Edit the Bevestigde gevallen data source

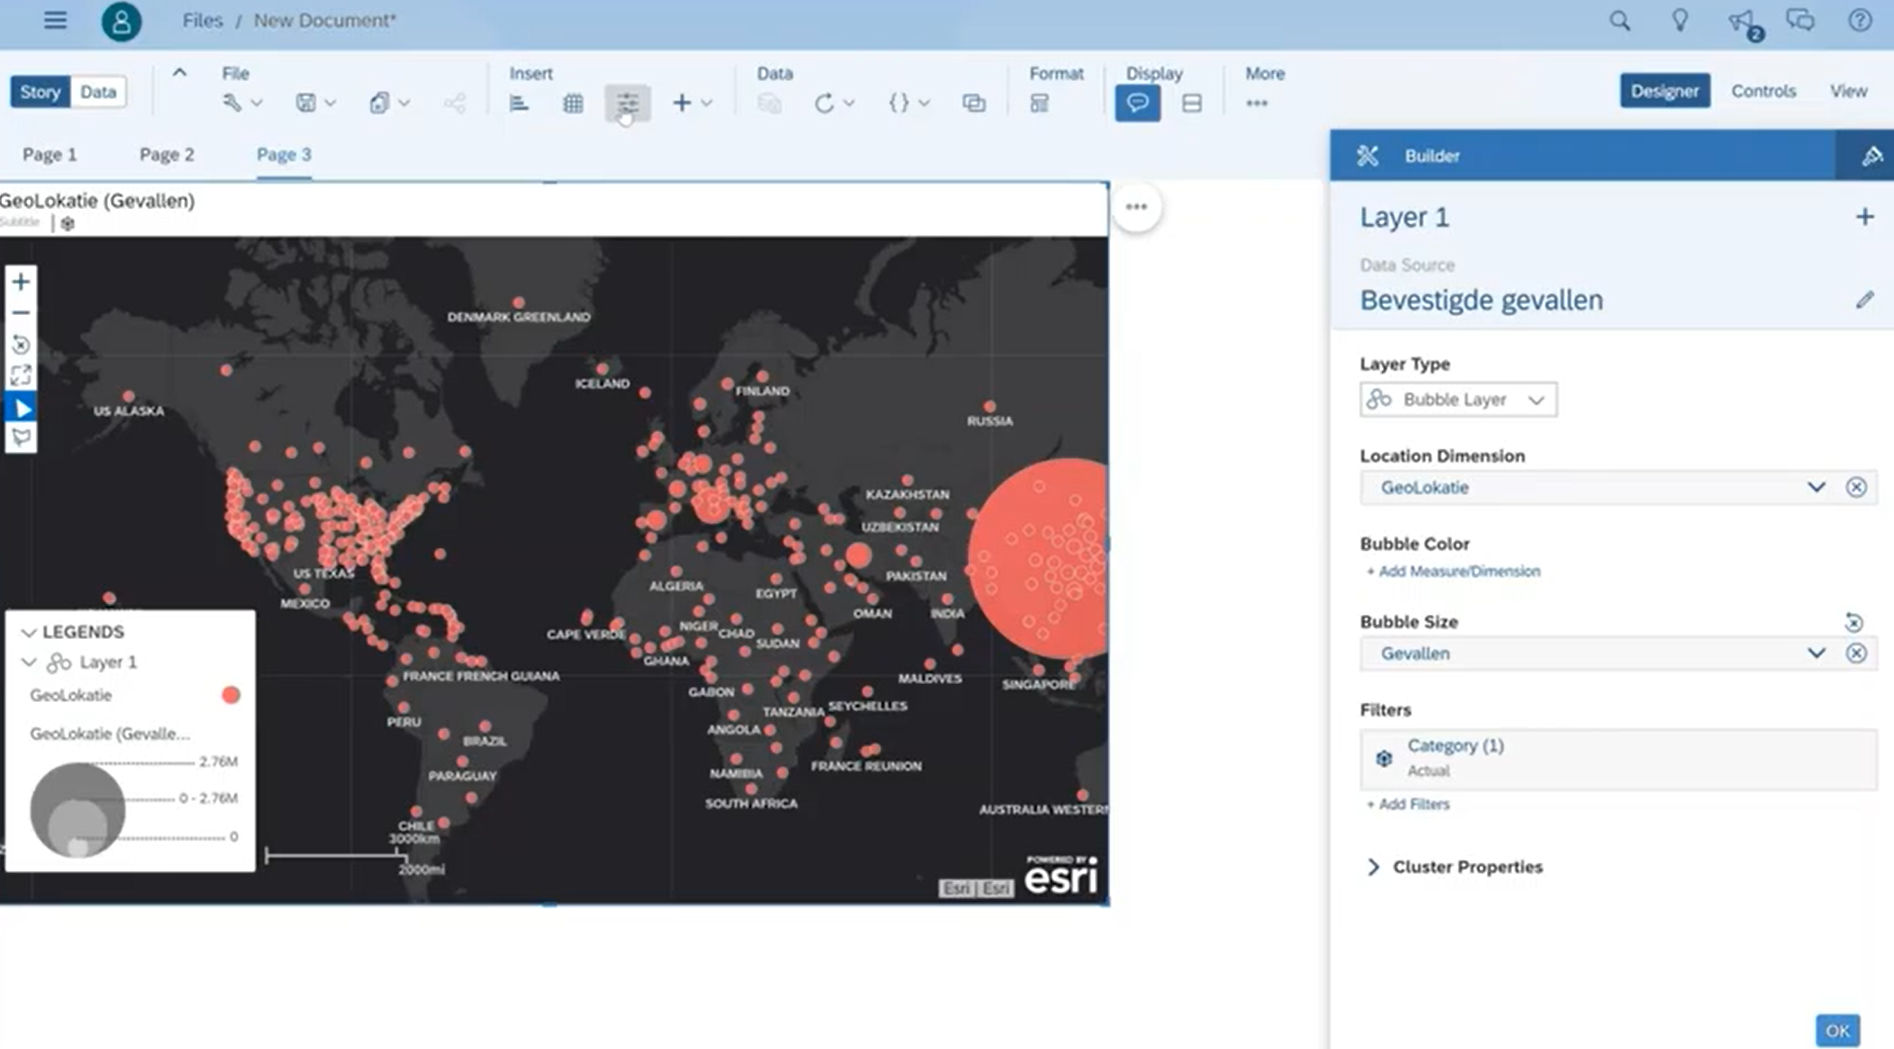[x=1864, y=300]
